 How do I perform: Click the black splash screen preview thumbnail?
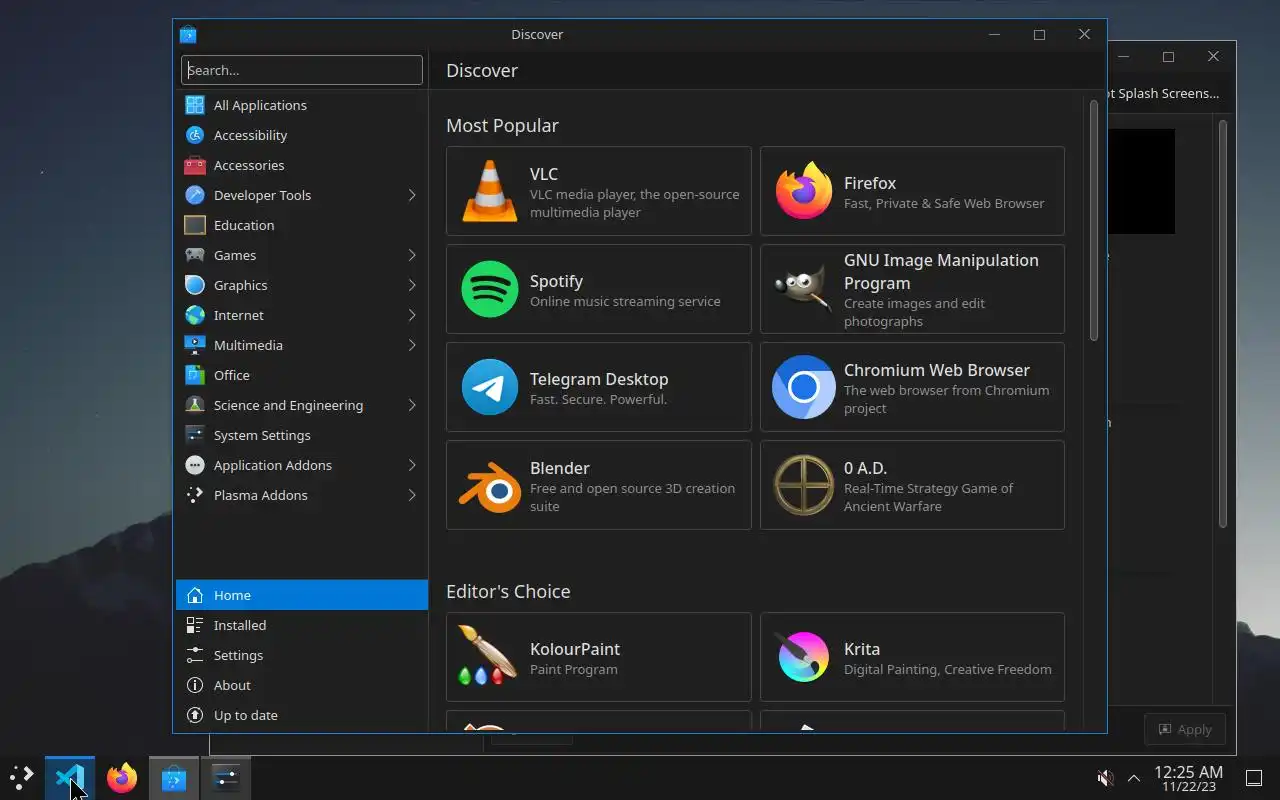(x=1141, y=181)
